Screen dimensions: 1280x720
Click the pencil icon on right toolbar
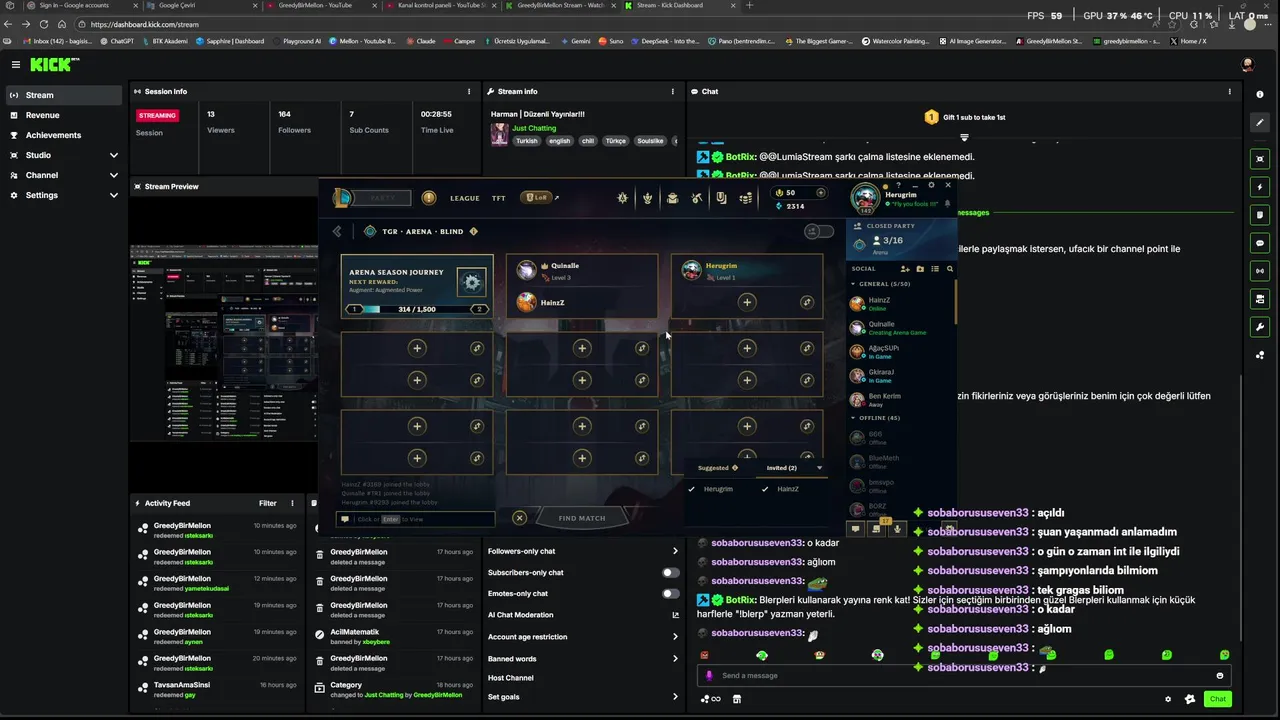(1260, 122)
